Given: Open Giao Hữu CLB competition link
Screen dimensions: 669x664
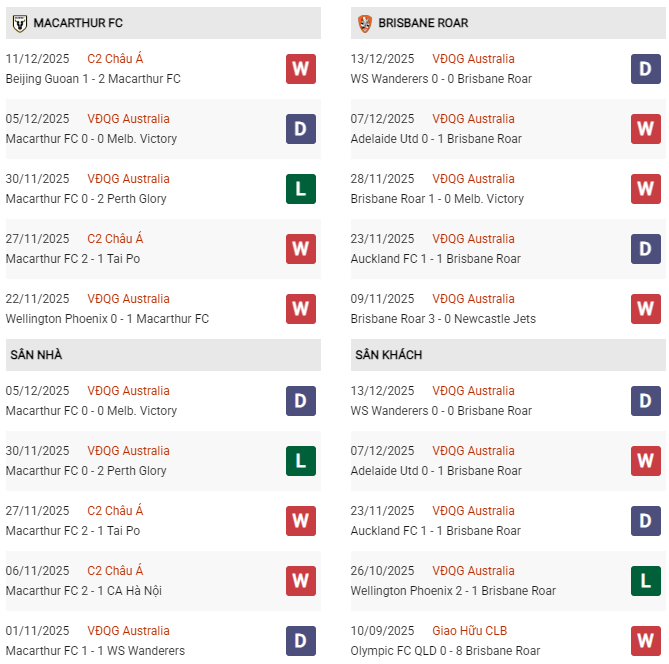Looking at the screenshot, I should (470, 631).
